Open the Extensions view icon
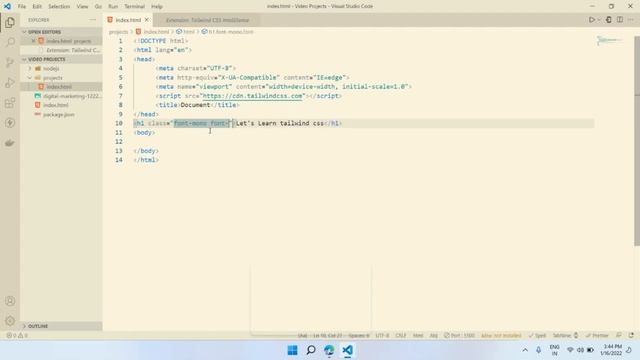Viewport: 640px width, 360px height. tap(10, 102)
